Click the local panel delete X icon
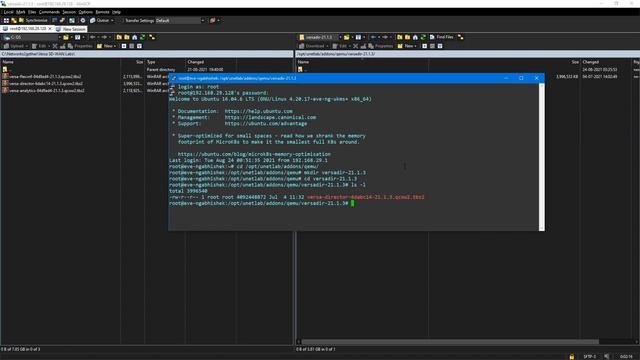The height and width of the screenshot is (360, 640). click(55, 46)
